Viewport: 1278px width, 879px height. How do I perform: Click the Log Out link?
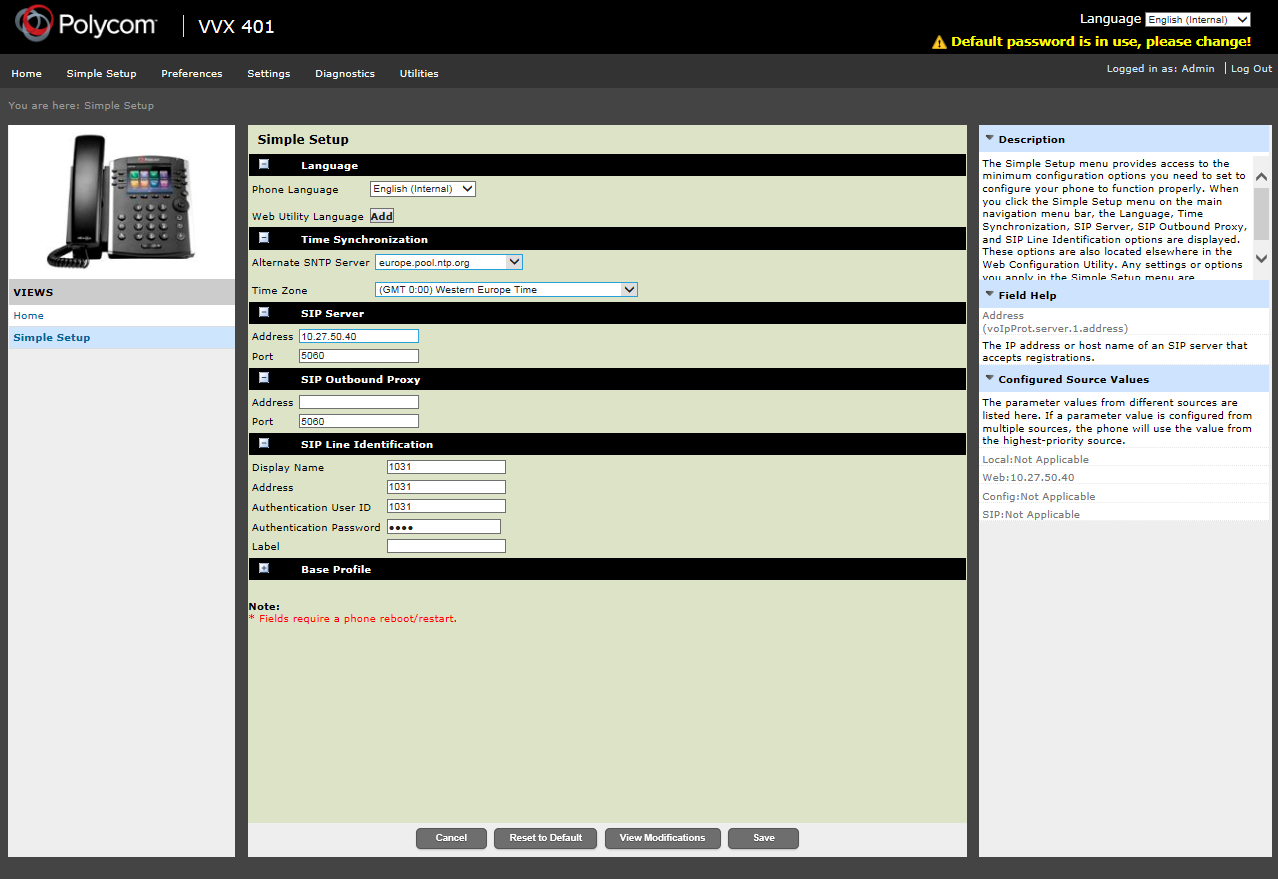1251,69
